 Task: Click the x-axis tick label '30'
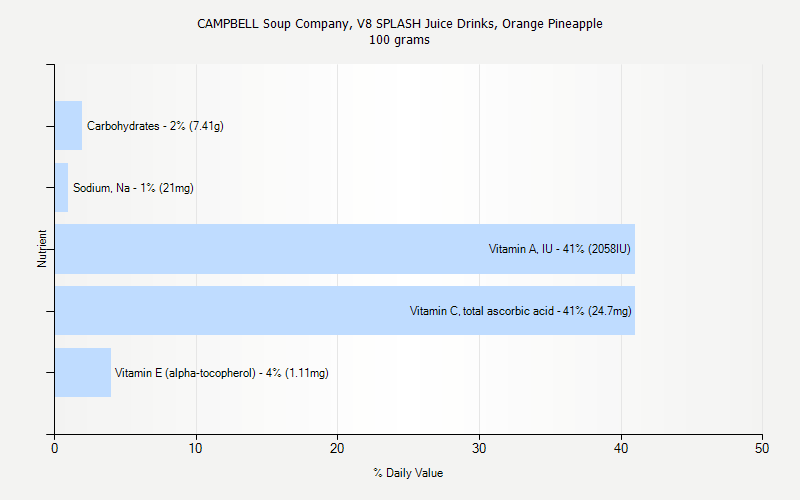pyautogui.click(x=479, y=448)
